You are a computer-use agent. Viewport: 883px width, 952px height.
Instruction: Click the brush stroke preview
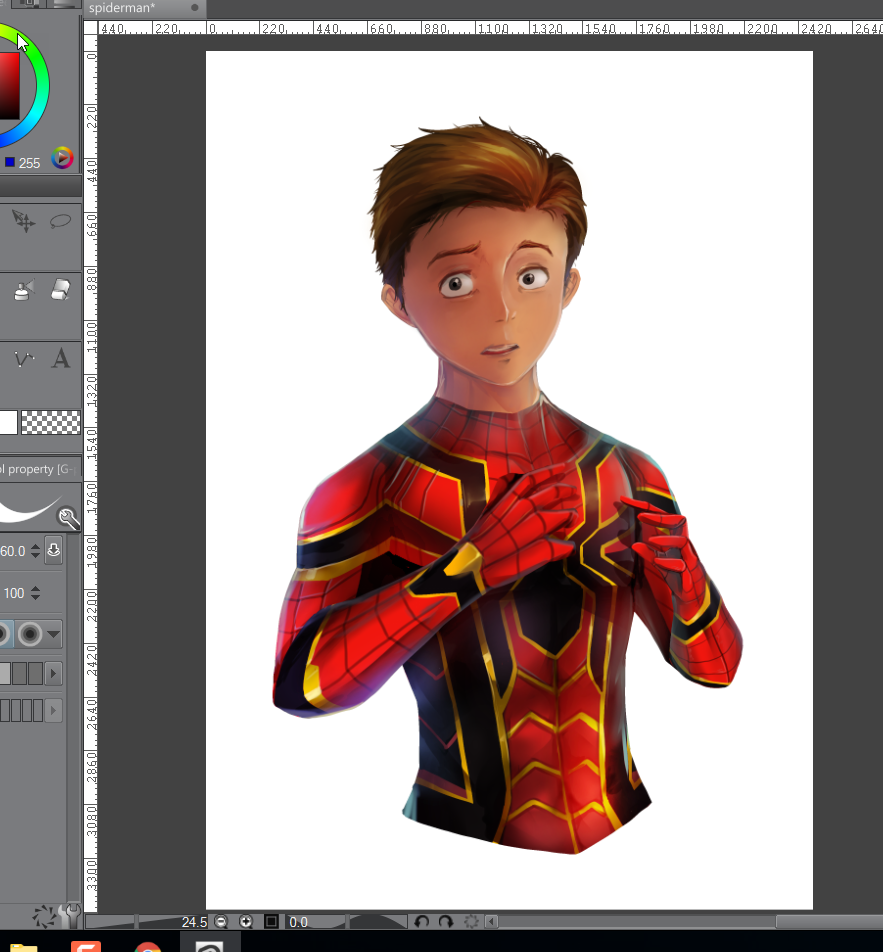click(x=30, y=507)
